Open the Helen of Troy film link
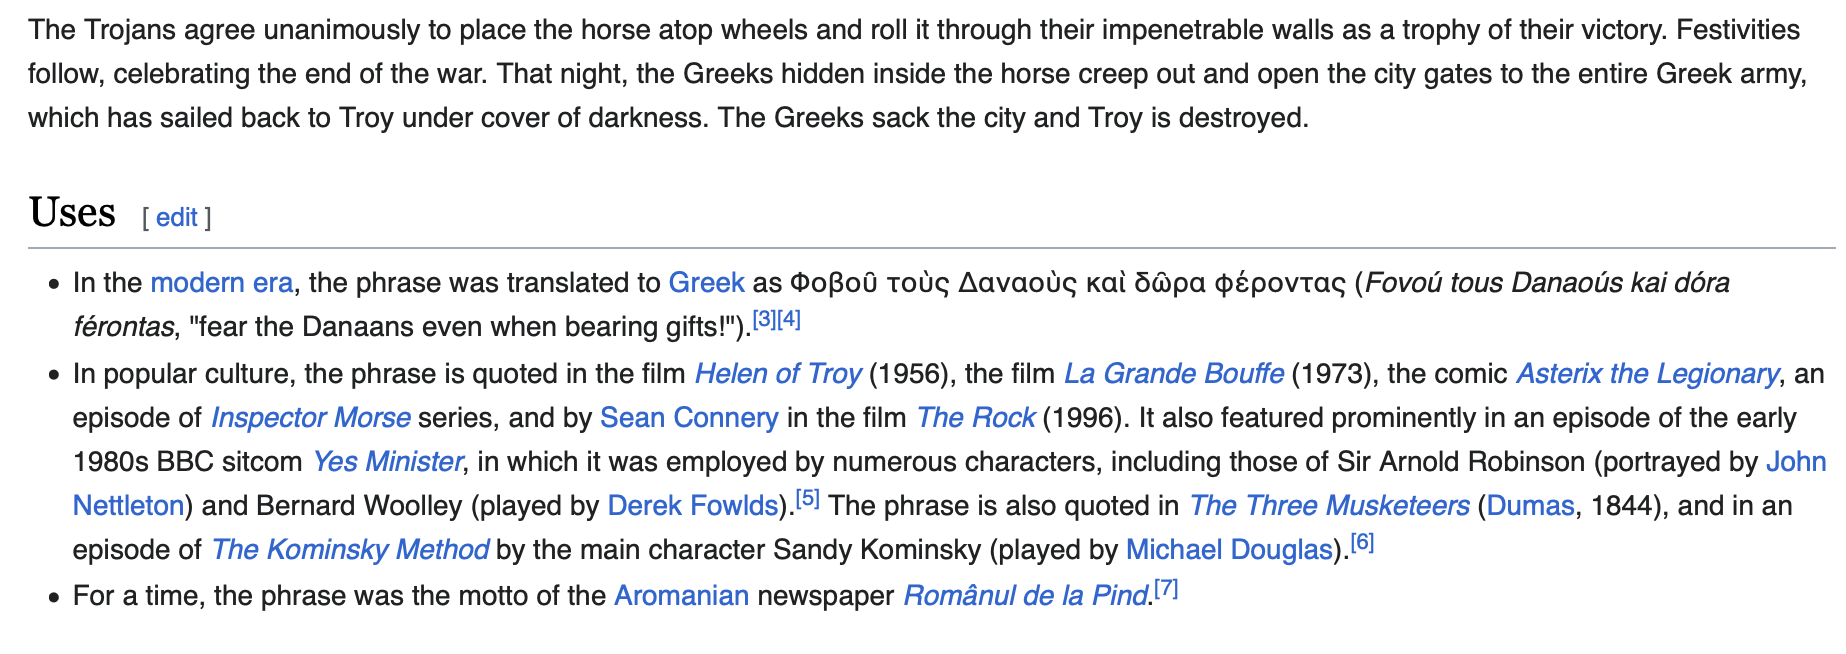The width and height of the screenshot is (1846, 654). [777, 374]
